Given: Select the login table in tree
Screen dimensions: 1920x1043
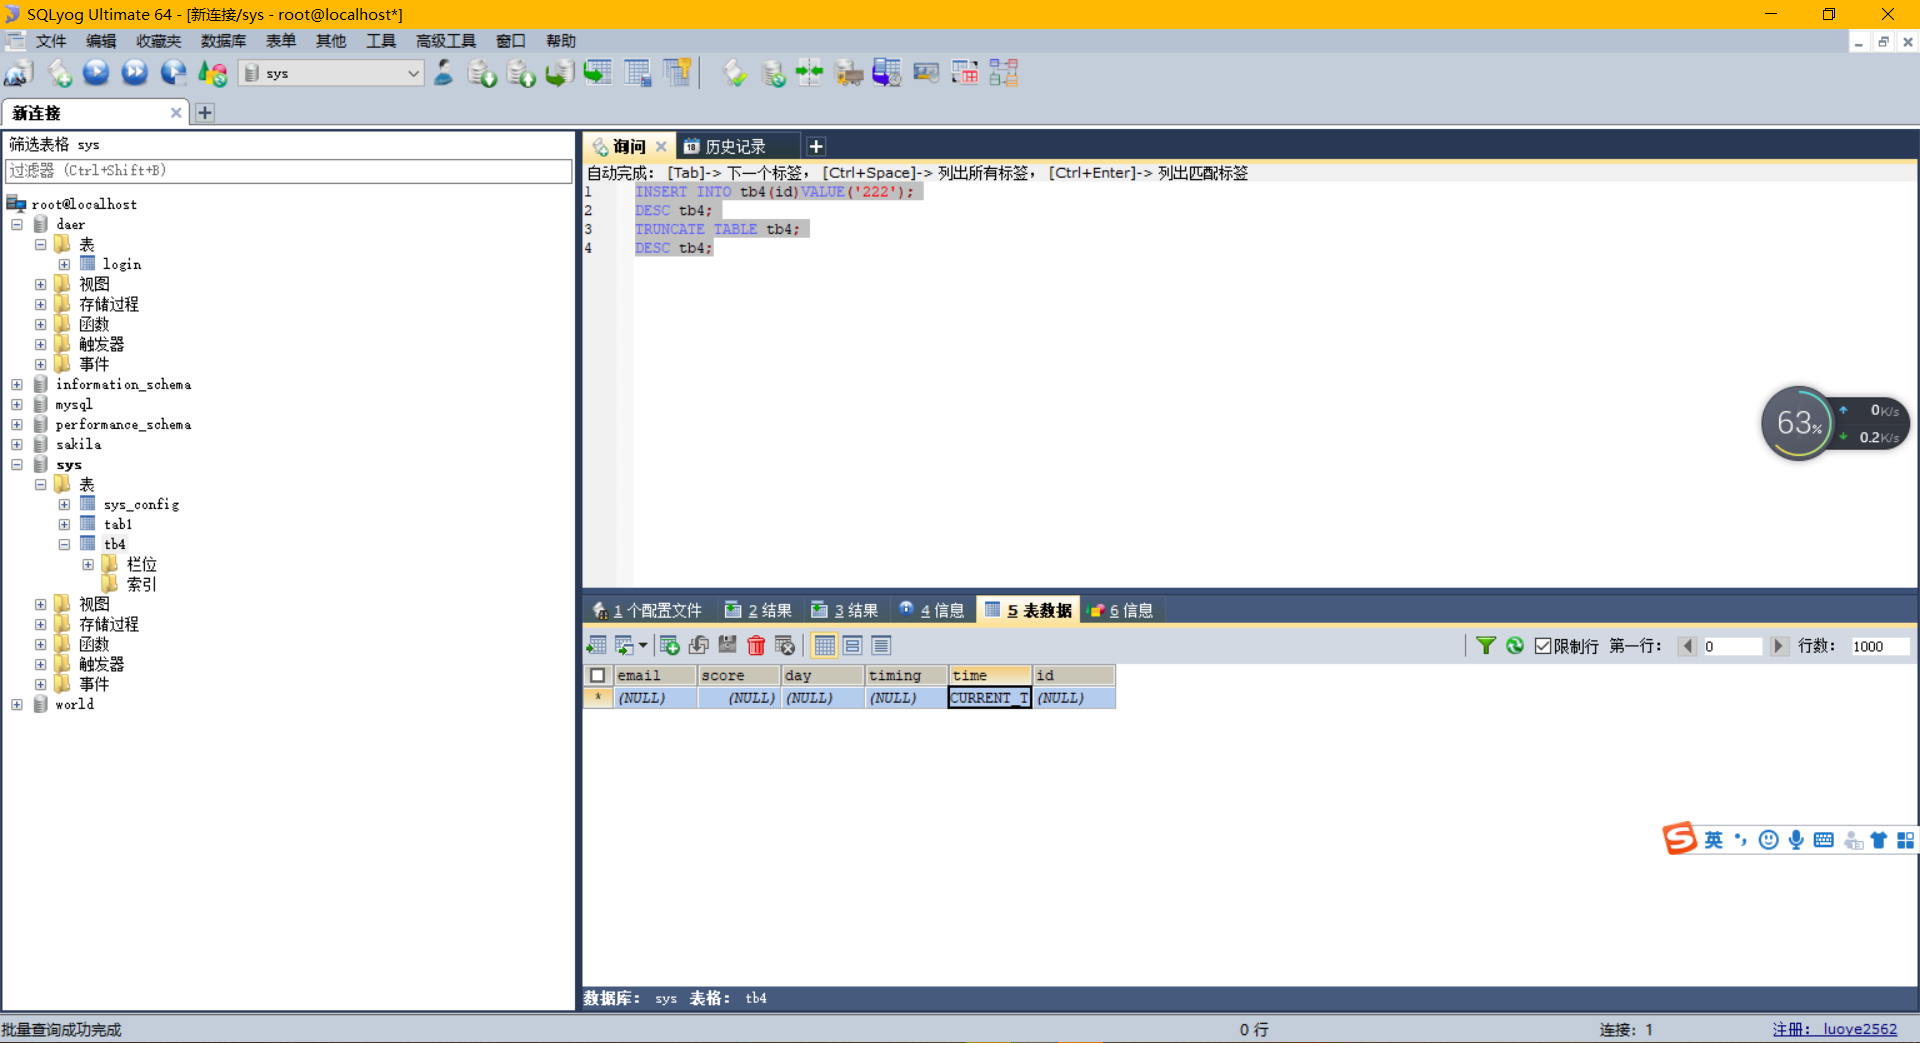Looking at the screenshot, I should coord(121,264).
